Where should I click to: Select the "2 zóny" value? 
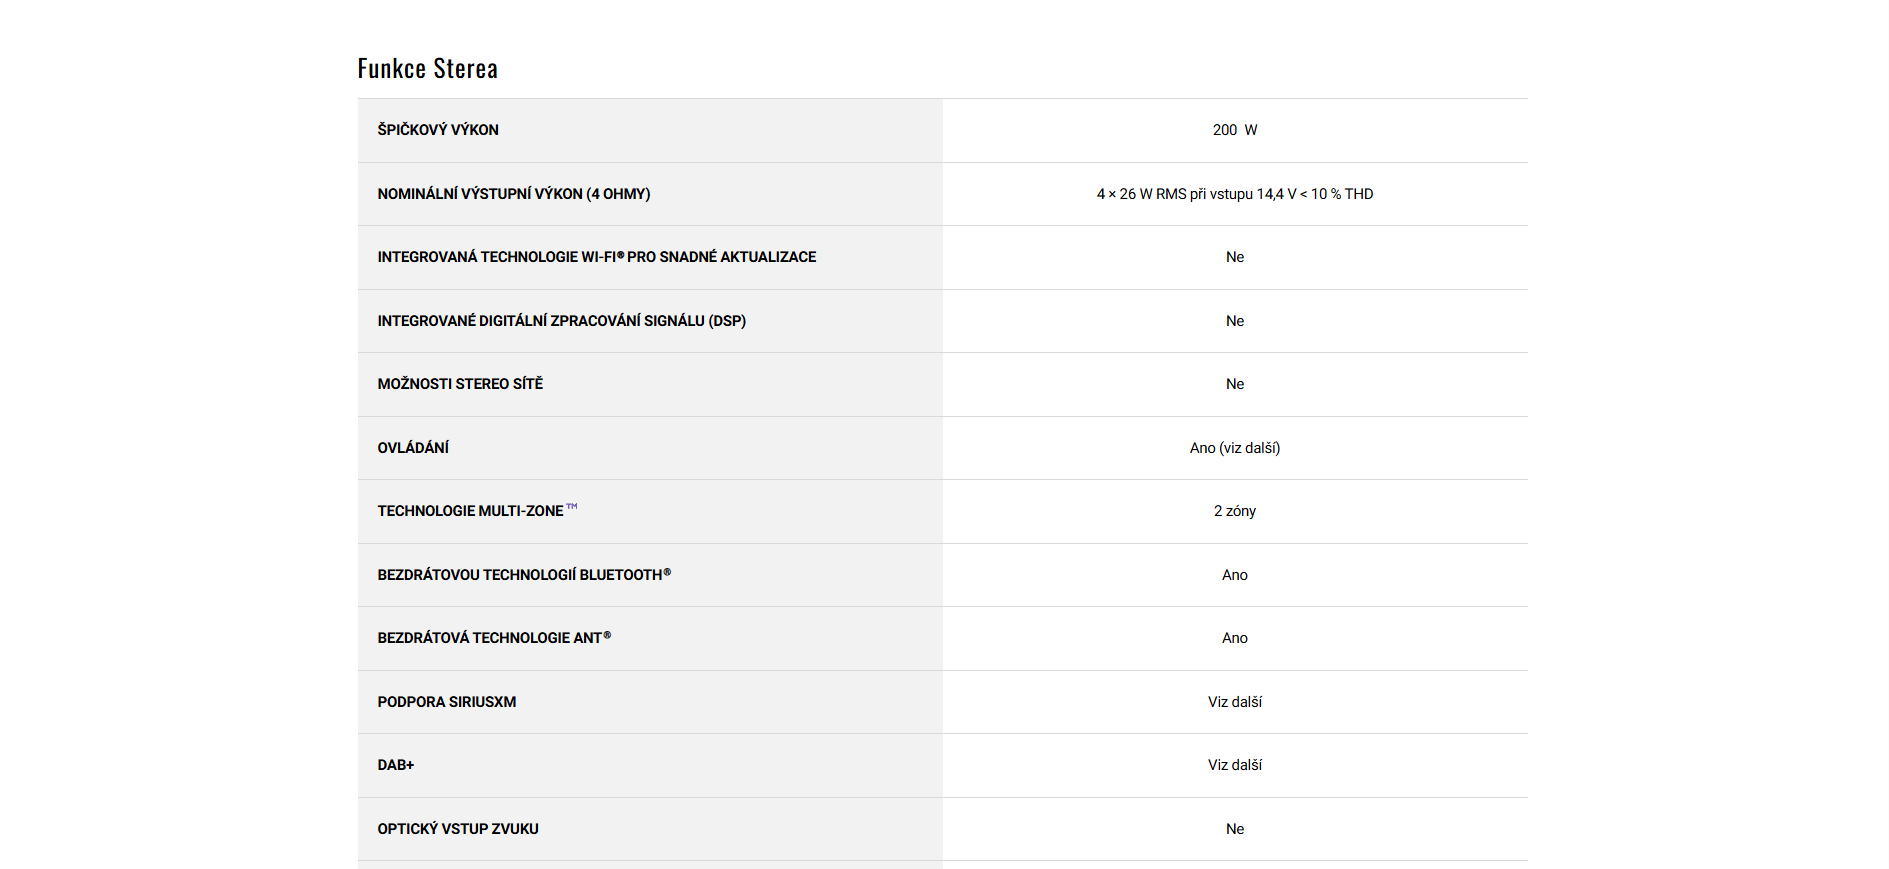pos(1234,511)
